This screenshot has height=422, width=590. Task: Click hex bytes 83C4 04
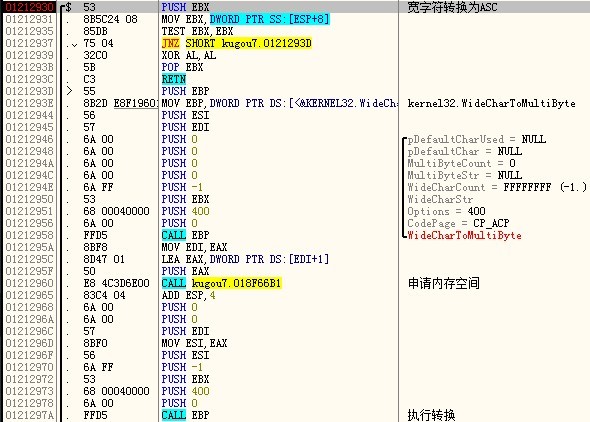click(x=104, y=296)
